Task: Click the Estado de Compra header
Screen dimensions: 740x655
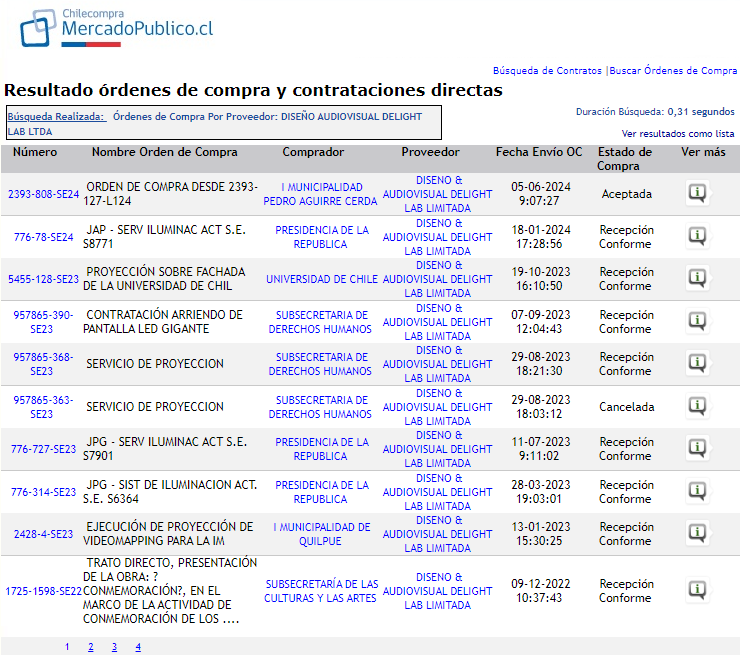Action: click(x=624, y=159)
